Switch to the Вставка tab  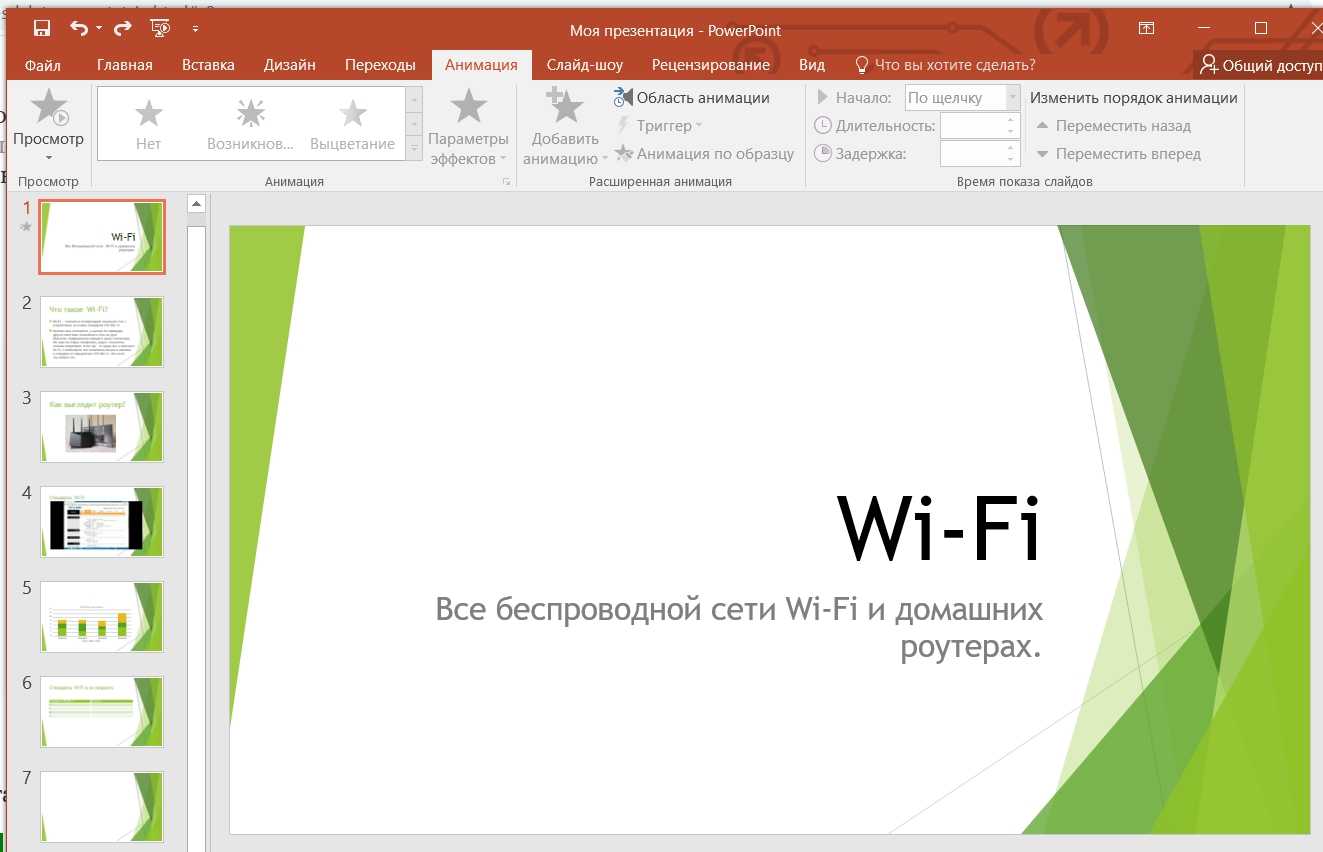(208, 65)
